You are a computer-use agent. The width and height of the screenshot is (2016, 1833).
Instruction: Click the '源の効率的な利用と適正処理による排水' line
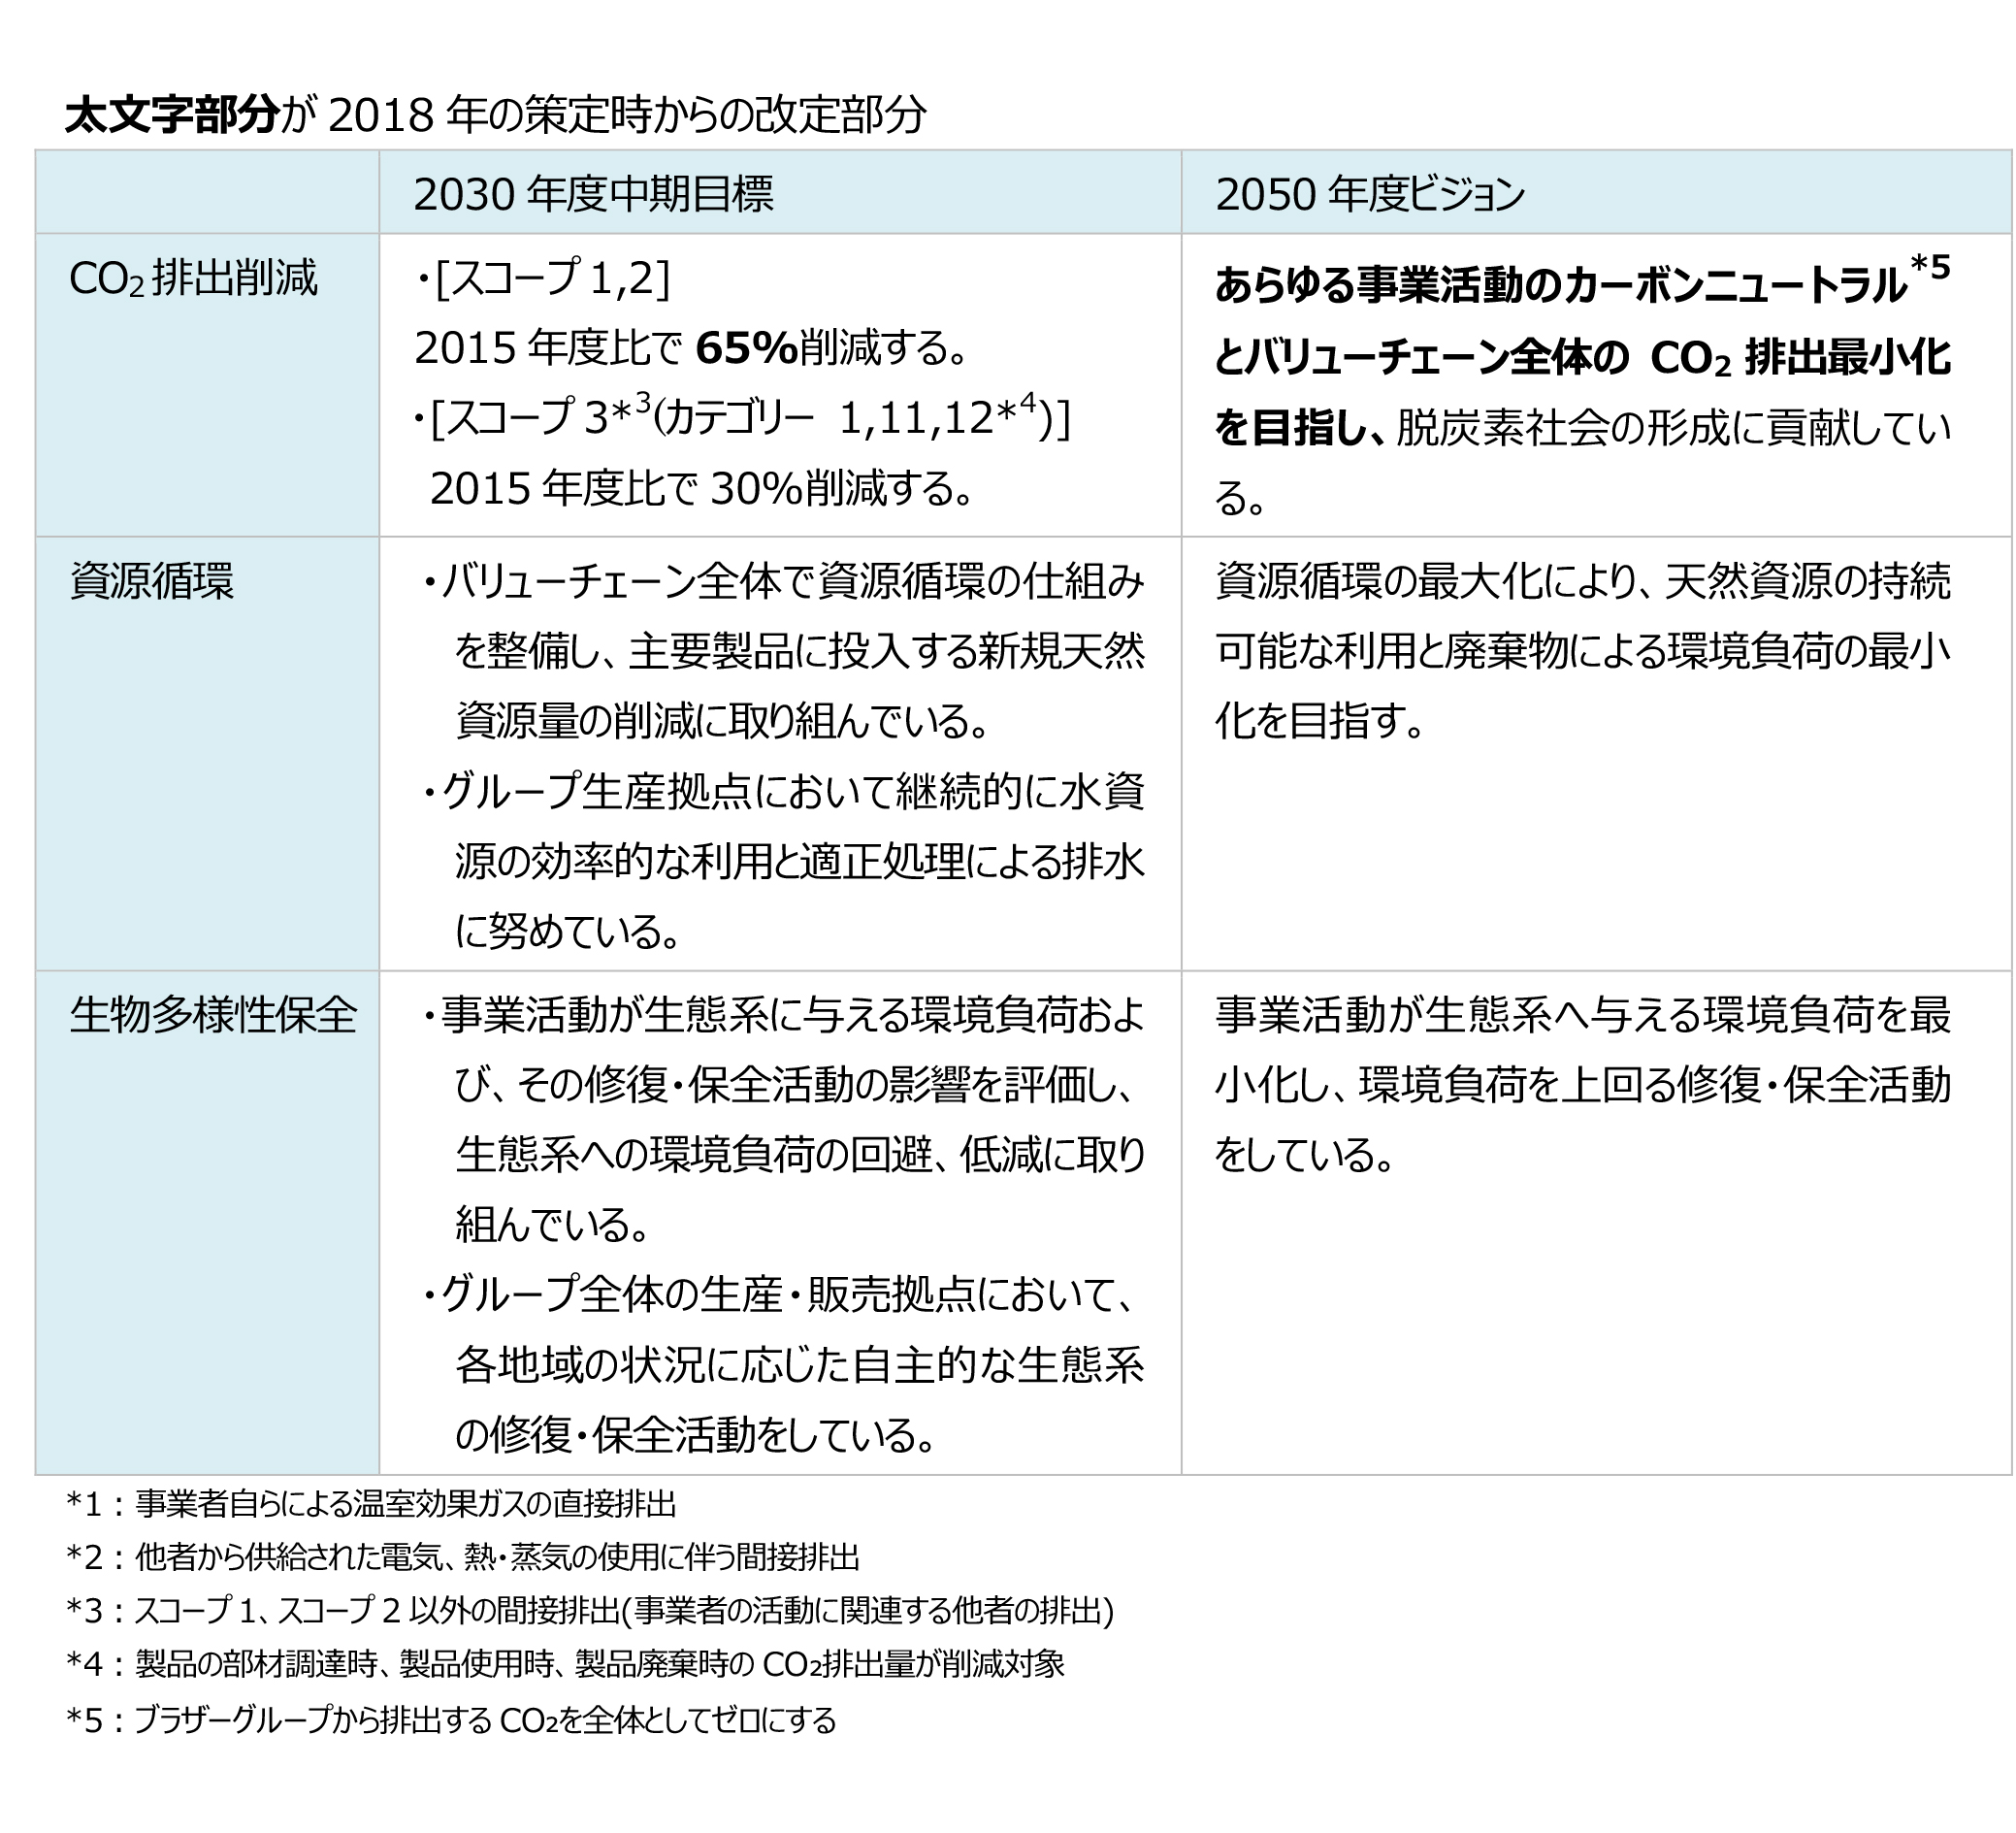[x=800, y=862]
